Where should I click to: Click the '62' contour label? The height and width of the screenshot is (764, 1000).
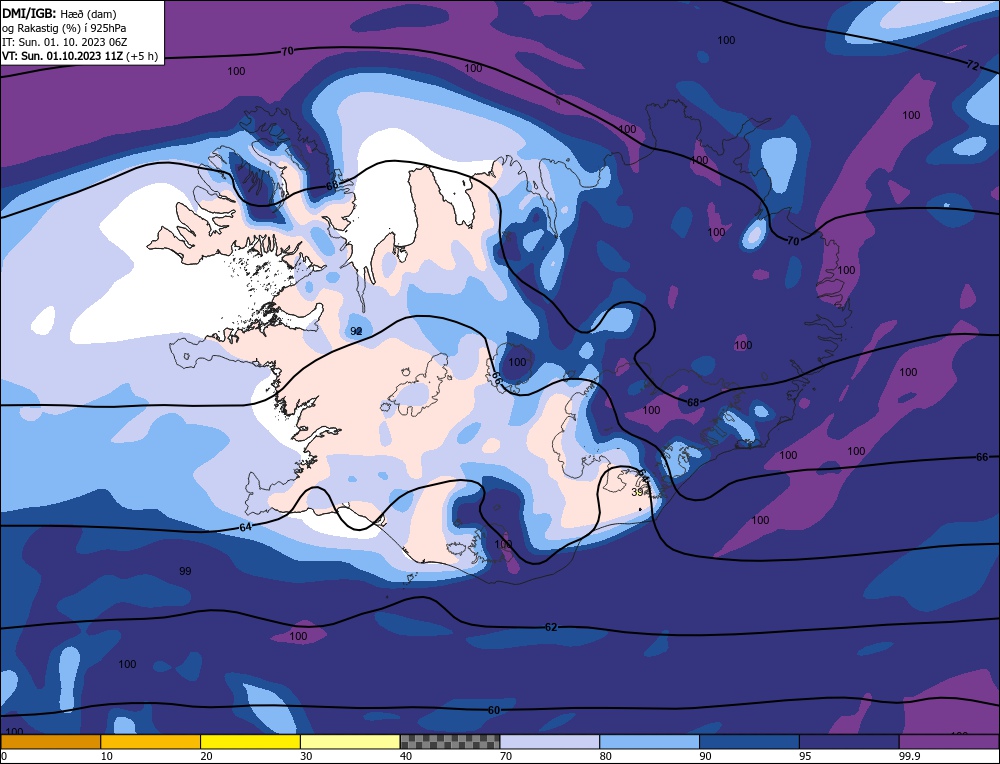click(551, 628)
